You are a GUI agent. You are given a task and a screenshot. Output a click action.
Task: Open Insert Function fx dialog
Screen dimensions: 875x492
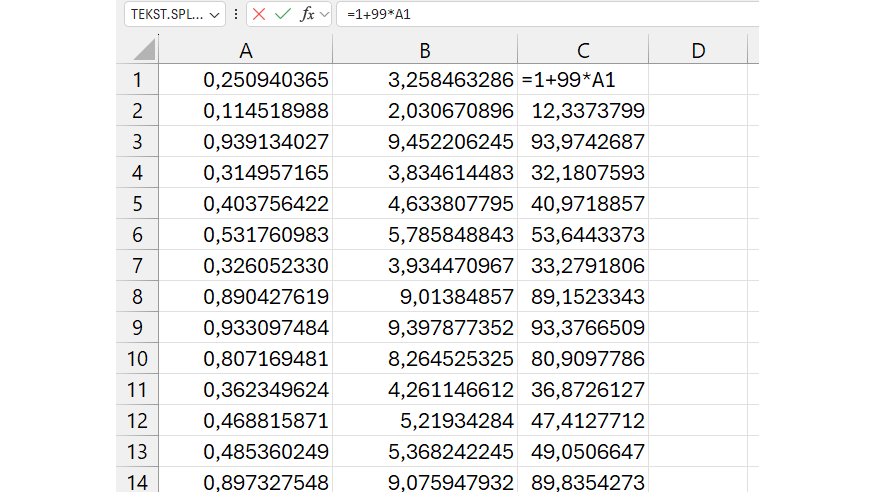(307, 14)
